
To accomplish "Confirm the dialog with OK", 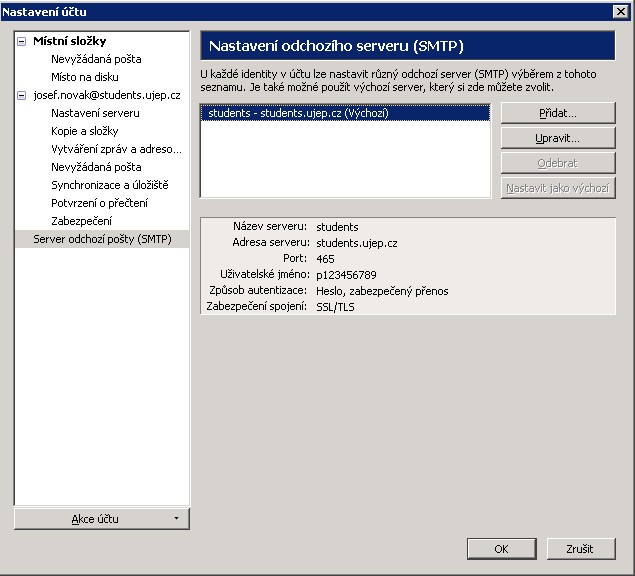I will click(x=501, y=549).
